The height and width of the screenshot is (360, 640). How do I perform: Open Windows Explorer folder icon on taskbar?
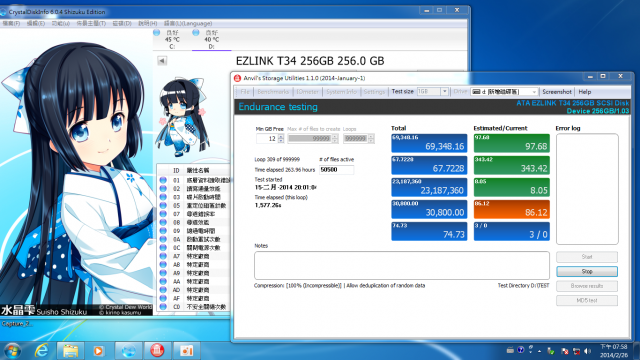70,350
